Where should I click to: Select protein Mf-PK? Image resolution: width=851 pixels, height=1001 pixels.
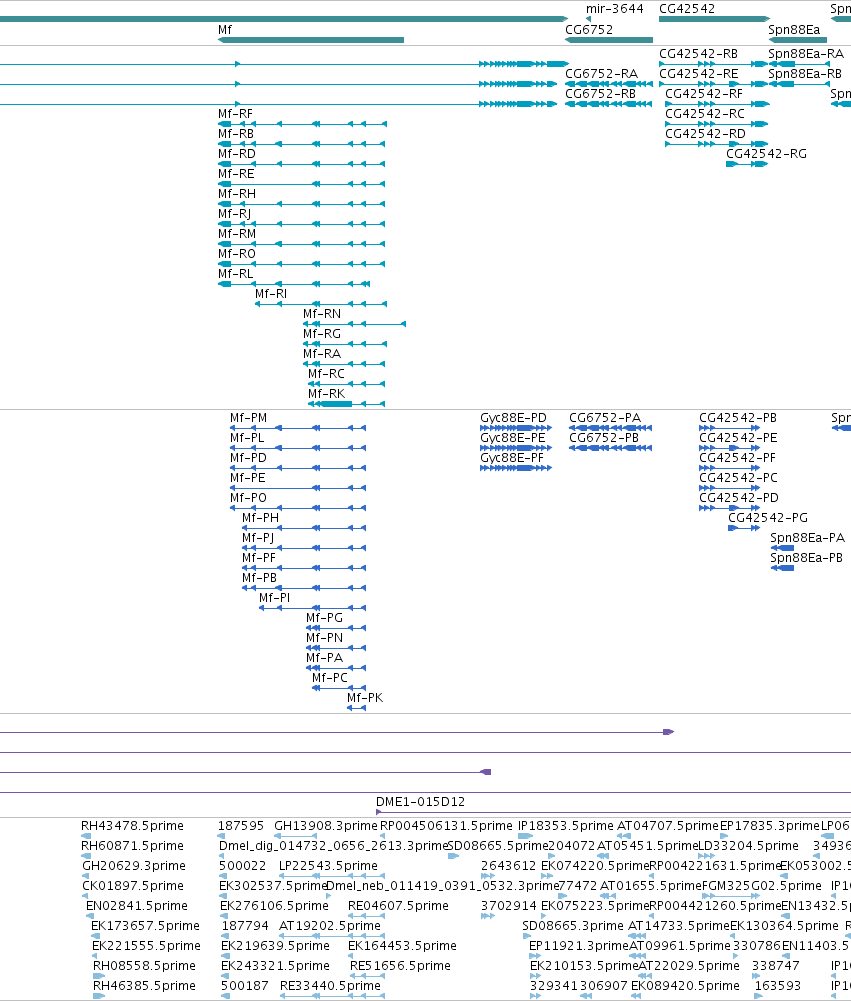pos(365,698)
